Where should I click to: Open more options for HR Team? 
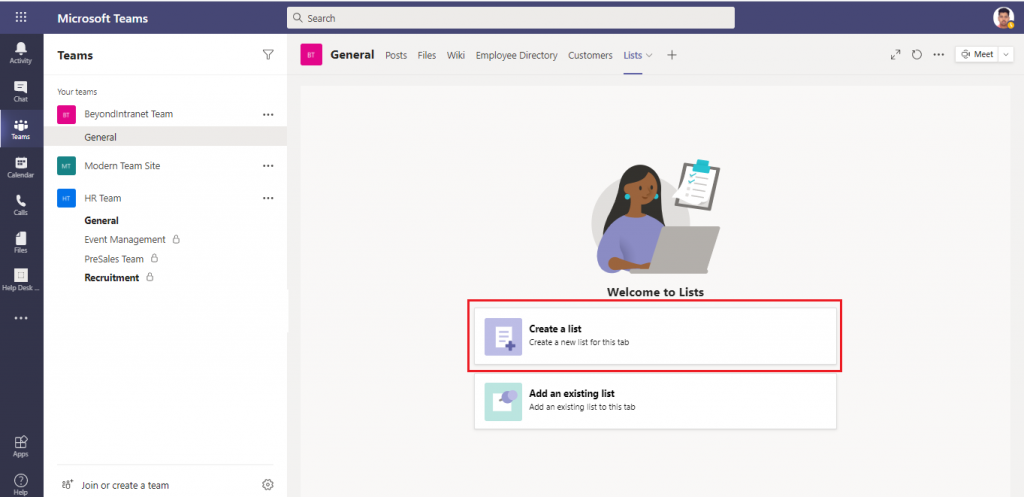268,198
